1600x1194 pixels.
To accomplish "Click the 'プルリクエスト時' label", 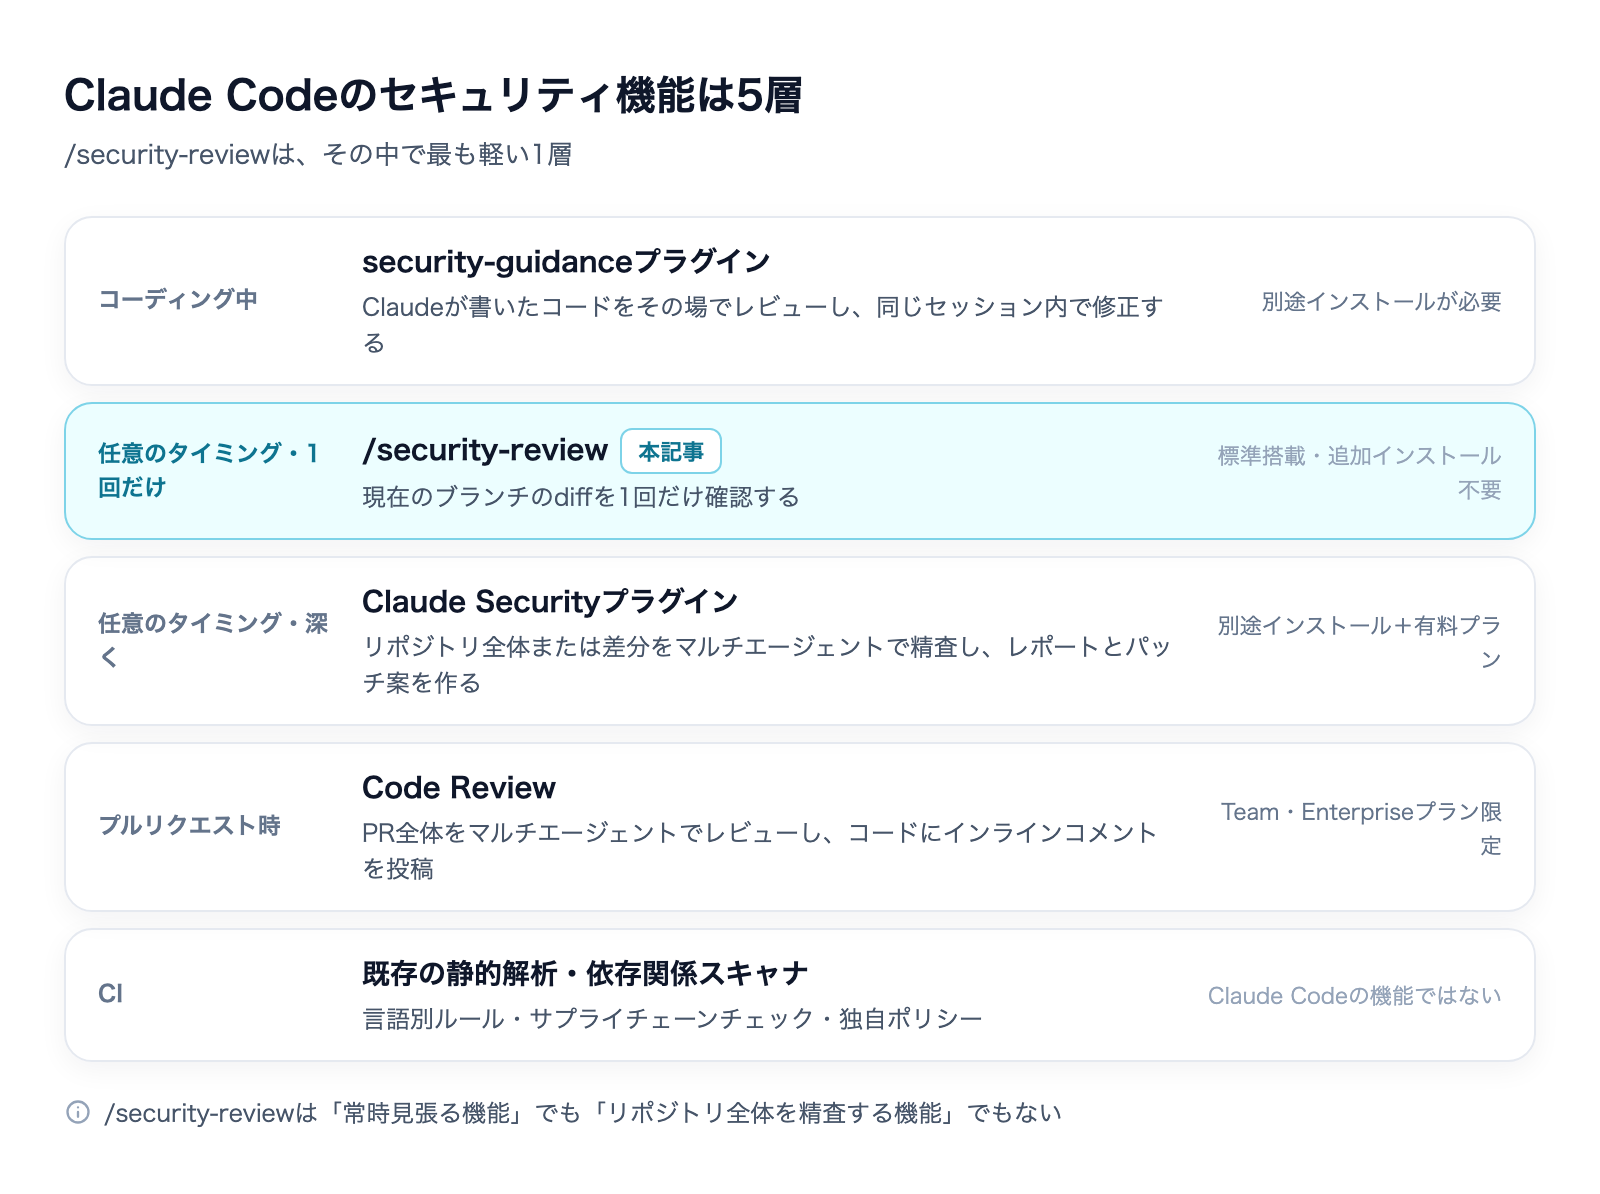I will (x=189, y=825).
